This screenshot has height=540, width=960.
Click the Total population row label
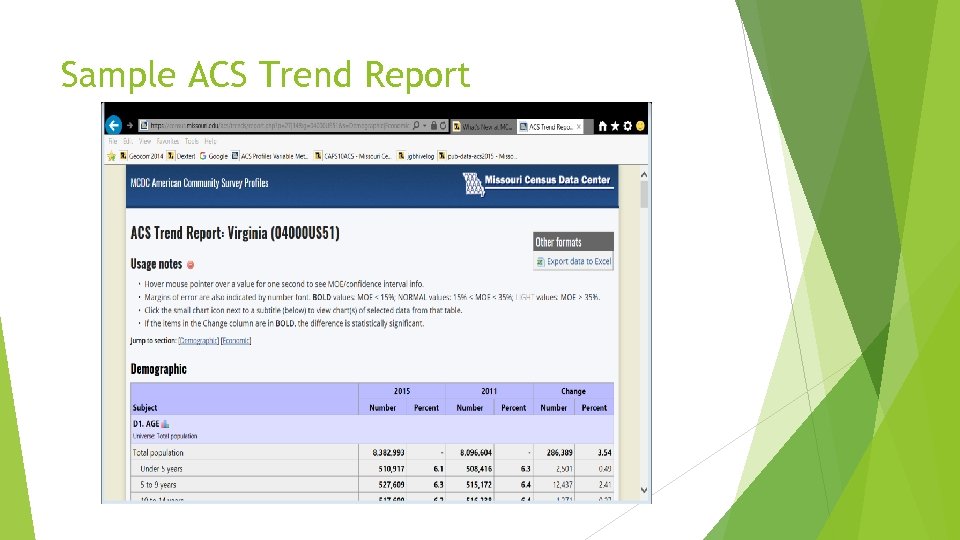tap(158, 453)
